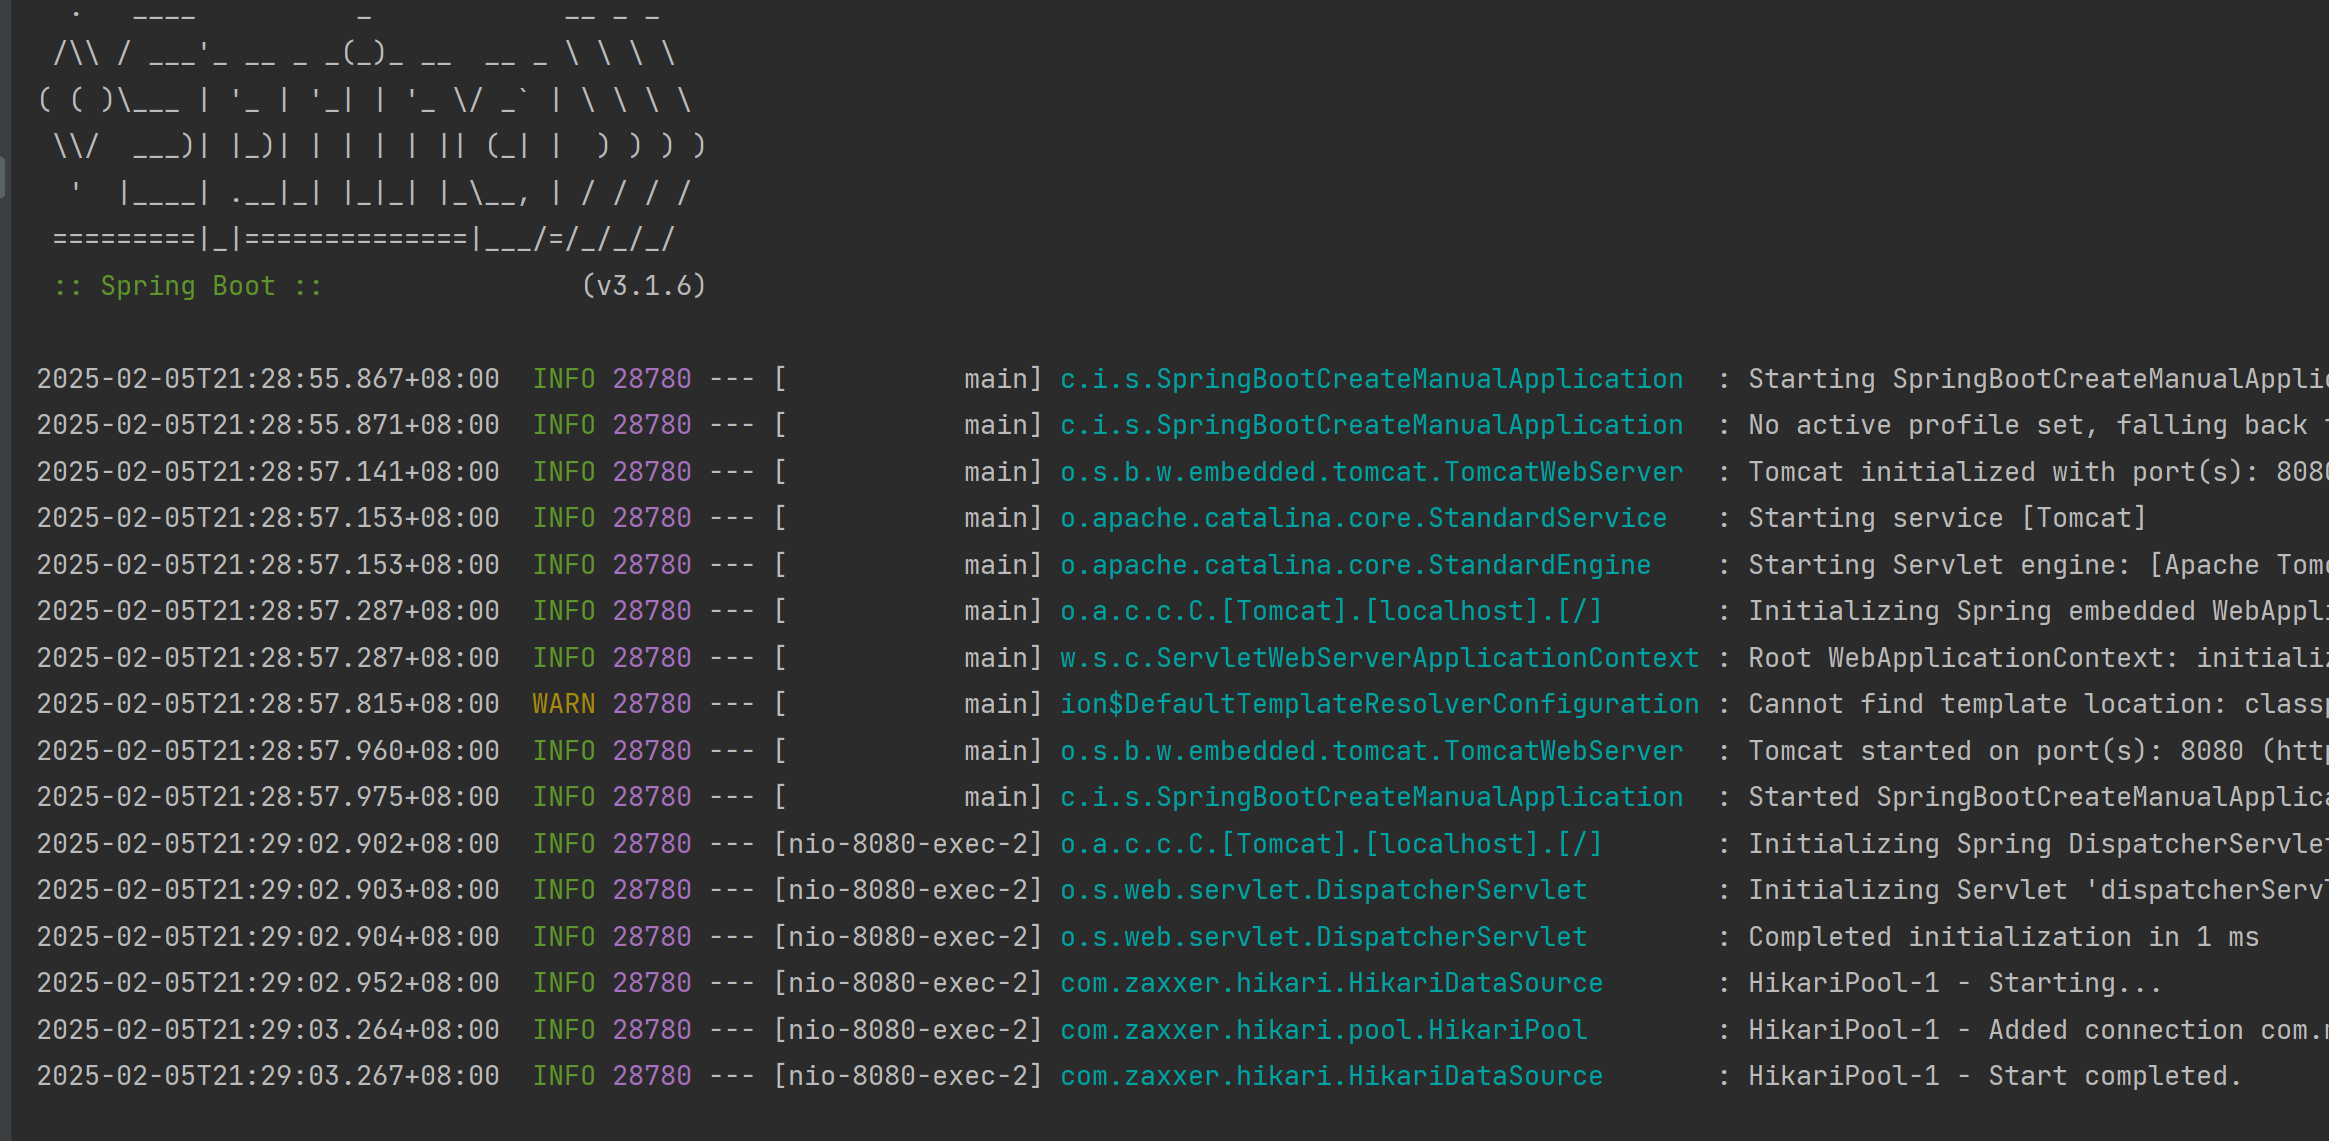Click message 'Starting SpringBootCreateManualAppli'
Viewport: 2329px width, 1141px height.
pyautogui.click(x=2038, y=379)
